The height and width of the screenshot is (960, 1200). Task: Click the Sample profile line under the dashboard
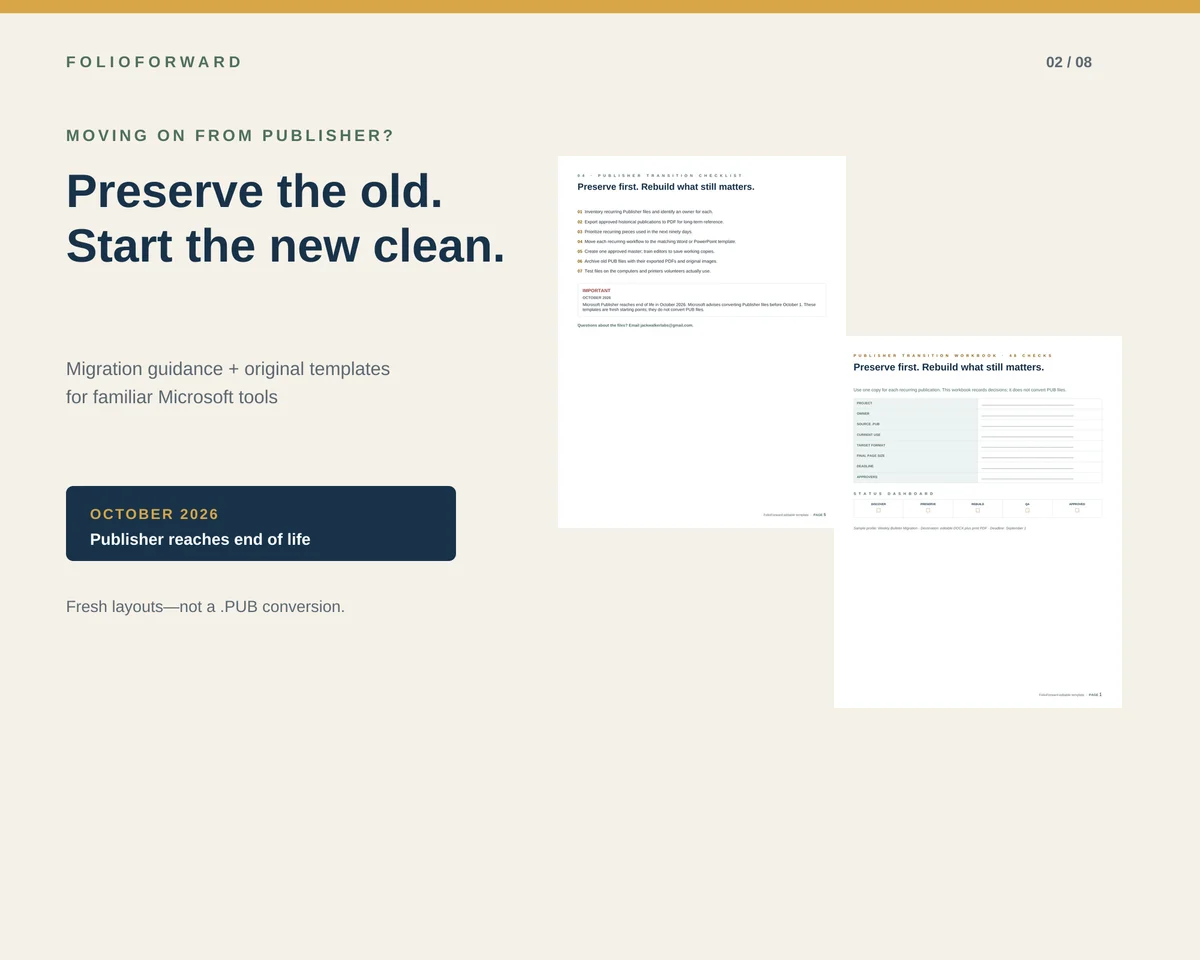click(x=940, y=528)
